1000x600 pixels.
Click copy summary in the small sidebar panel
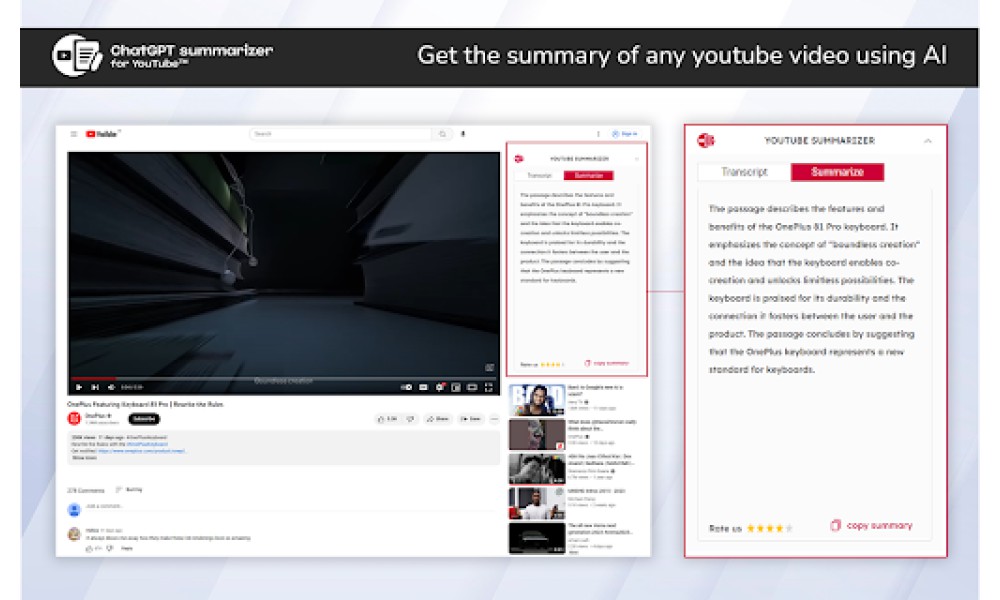coord(607,363)
